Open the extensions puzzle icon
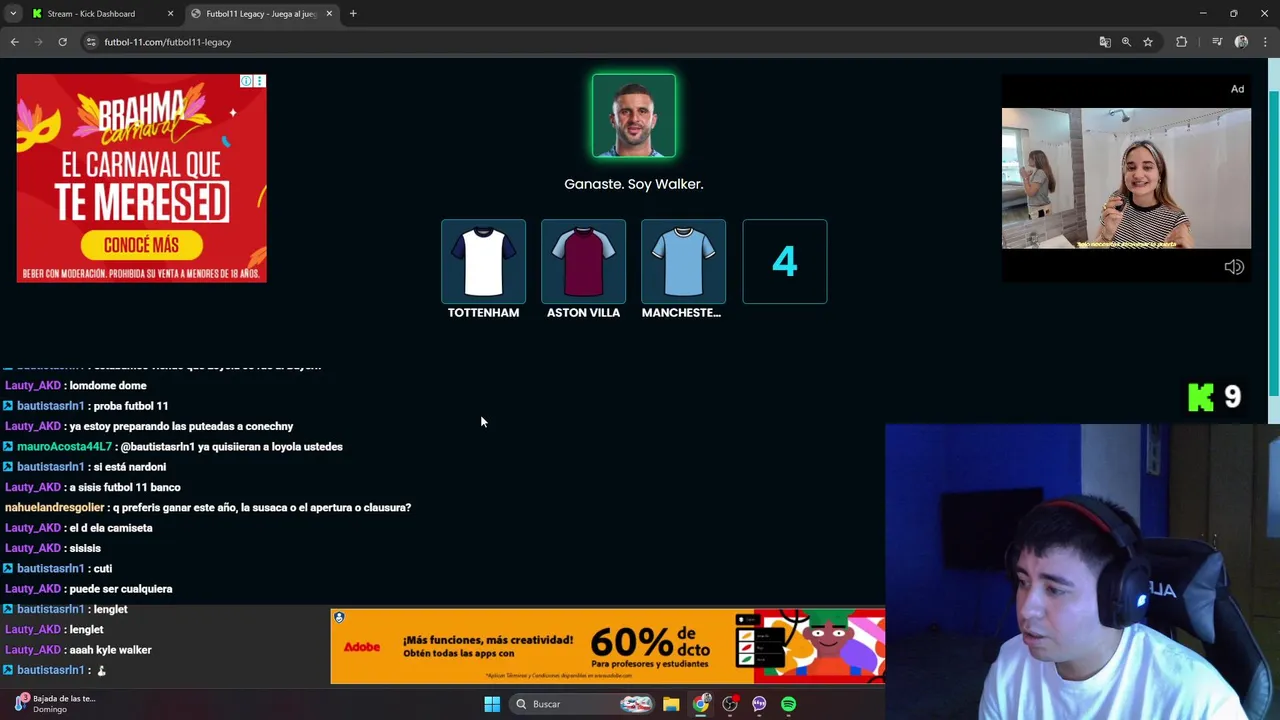 (x=1181, y=42)
